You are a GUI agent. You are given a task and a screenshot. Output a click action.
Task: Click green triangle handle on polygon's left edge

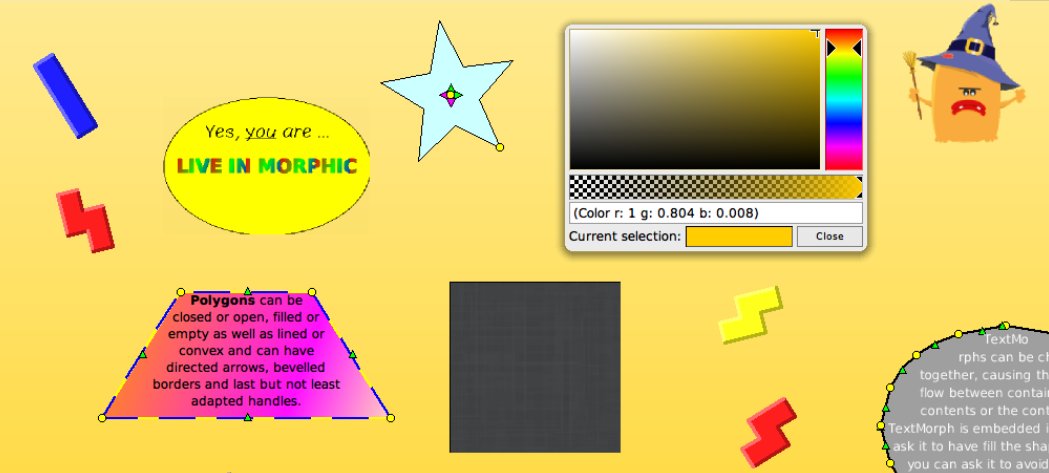coord(142,354)
